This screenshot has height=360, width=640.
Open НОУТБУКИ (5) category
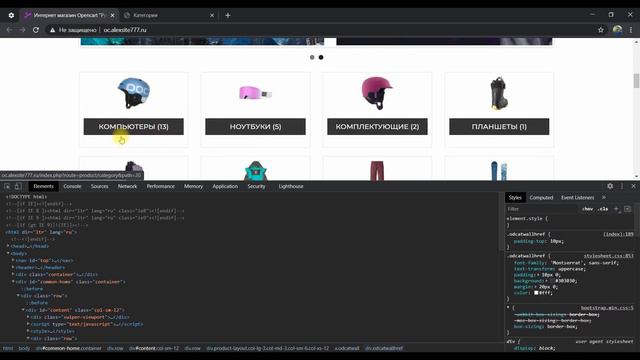255,127
